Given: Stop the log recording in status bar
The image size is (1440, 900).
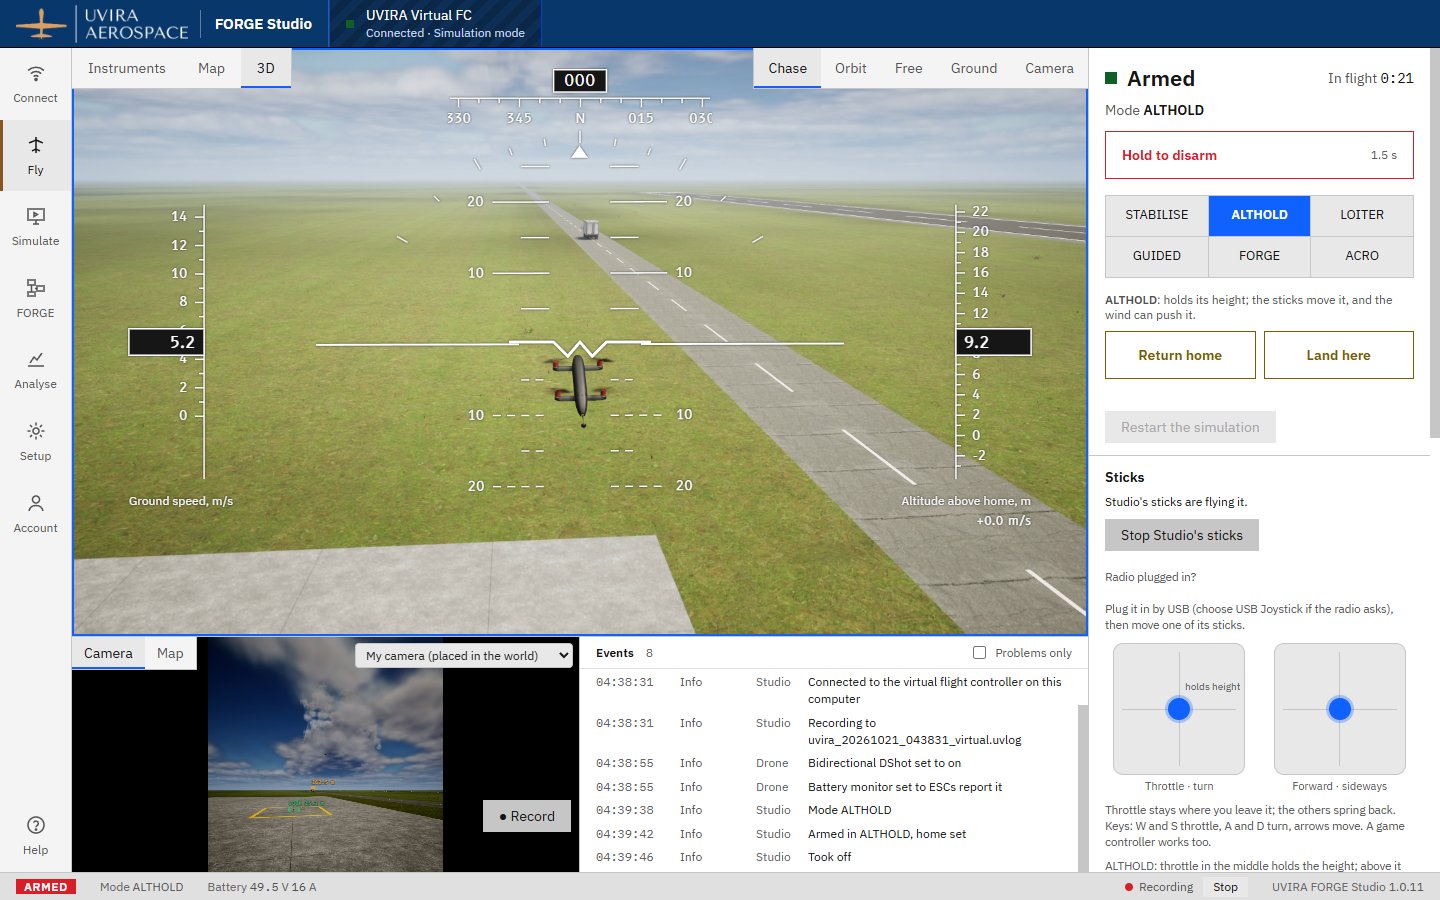Looking at the screenshot, I should (1226, 887).
